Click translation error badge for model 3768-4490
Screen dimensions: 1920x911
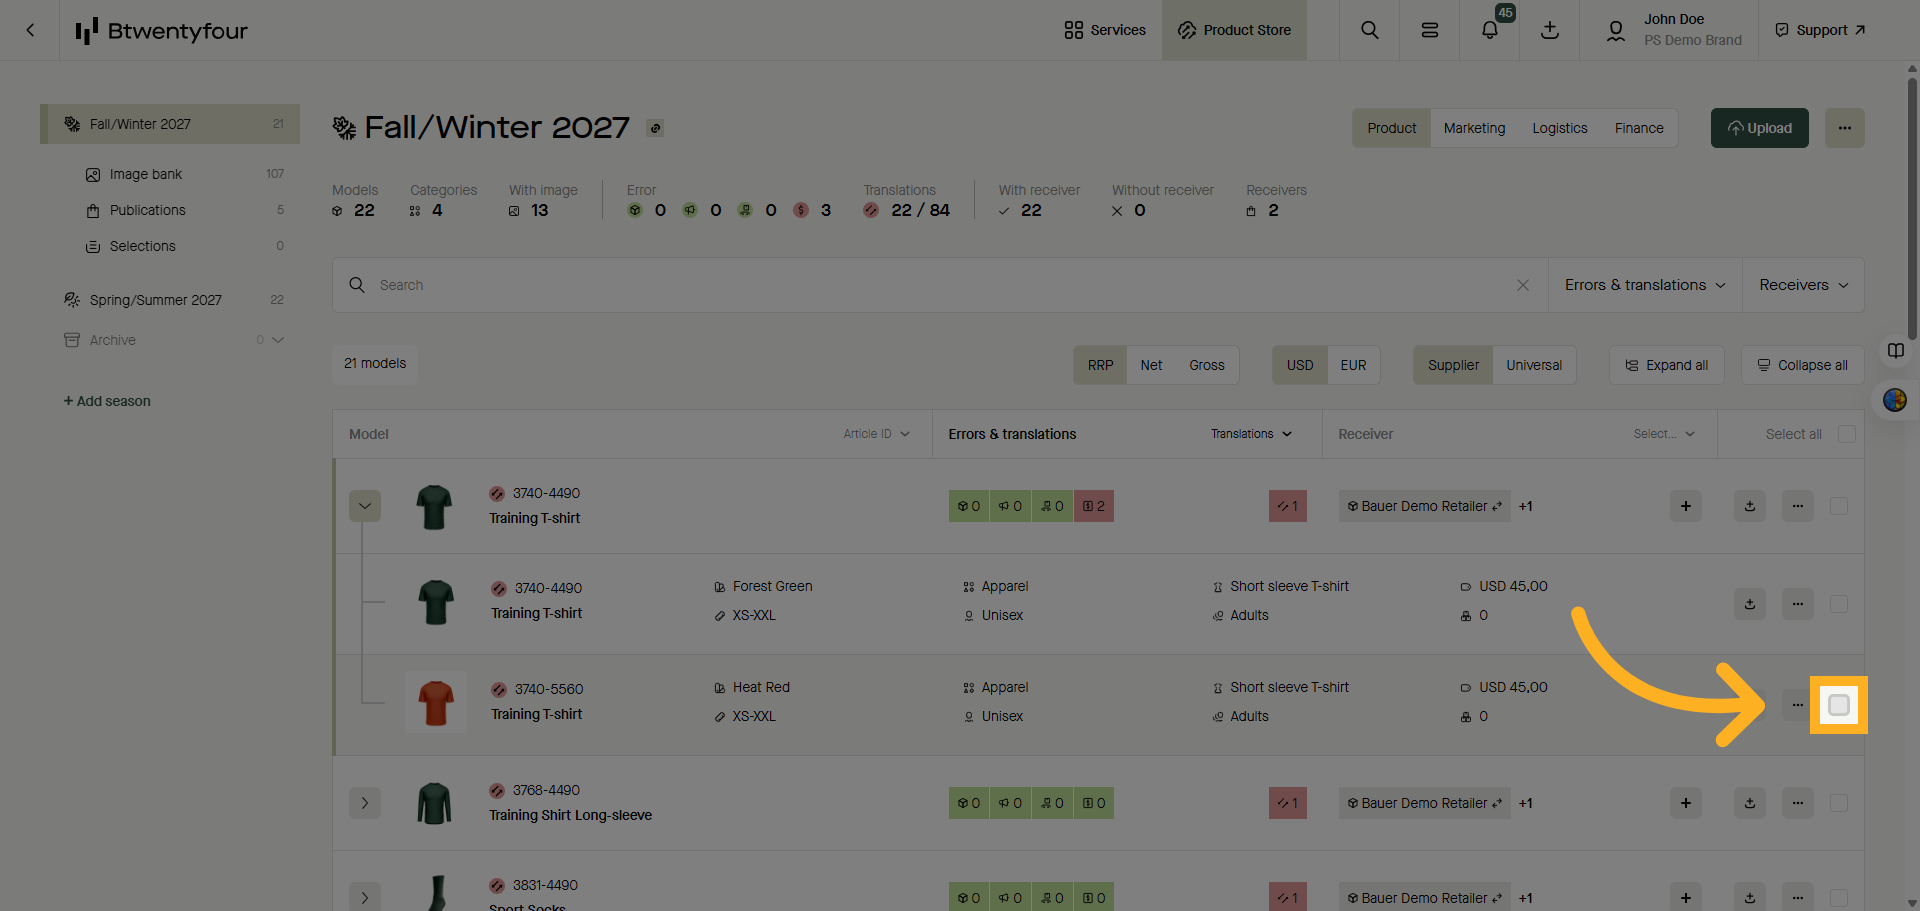(1288, 803)
